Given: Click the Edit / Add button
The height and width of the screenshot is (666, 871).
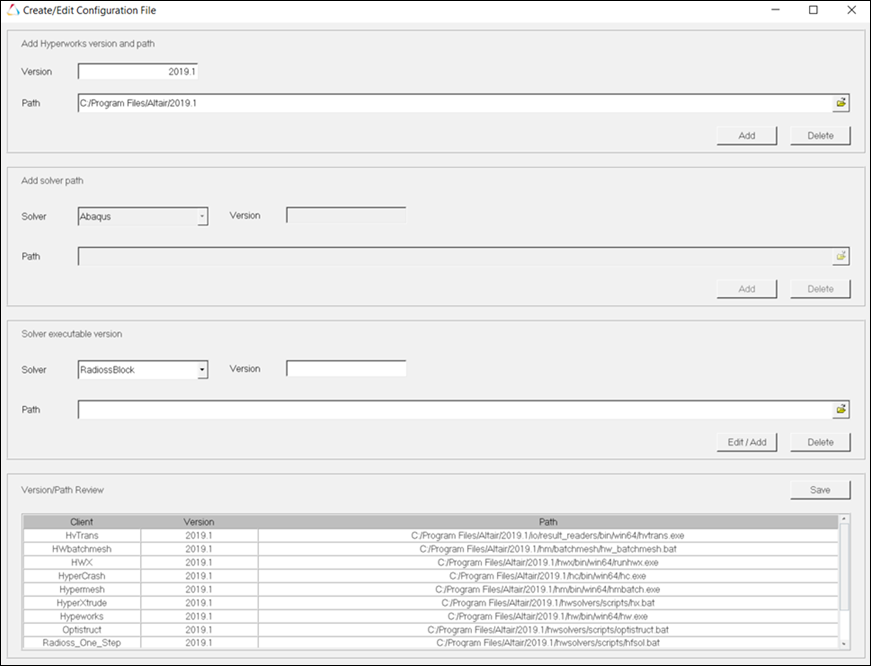Looking at the screenshot, I should tap(747, 442).
